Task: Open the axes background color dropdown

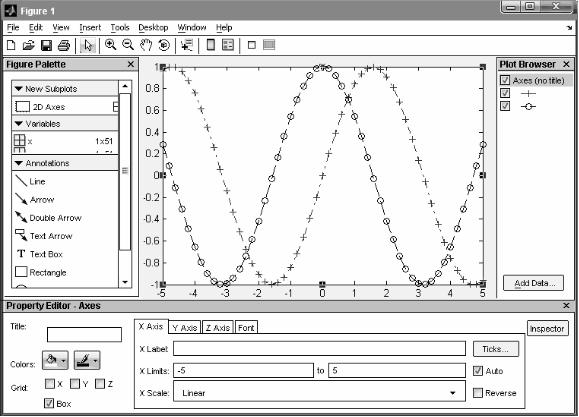Action: [x=55, y=360]
